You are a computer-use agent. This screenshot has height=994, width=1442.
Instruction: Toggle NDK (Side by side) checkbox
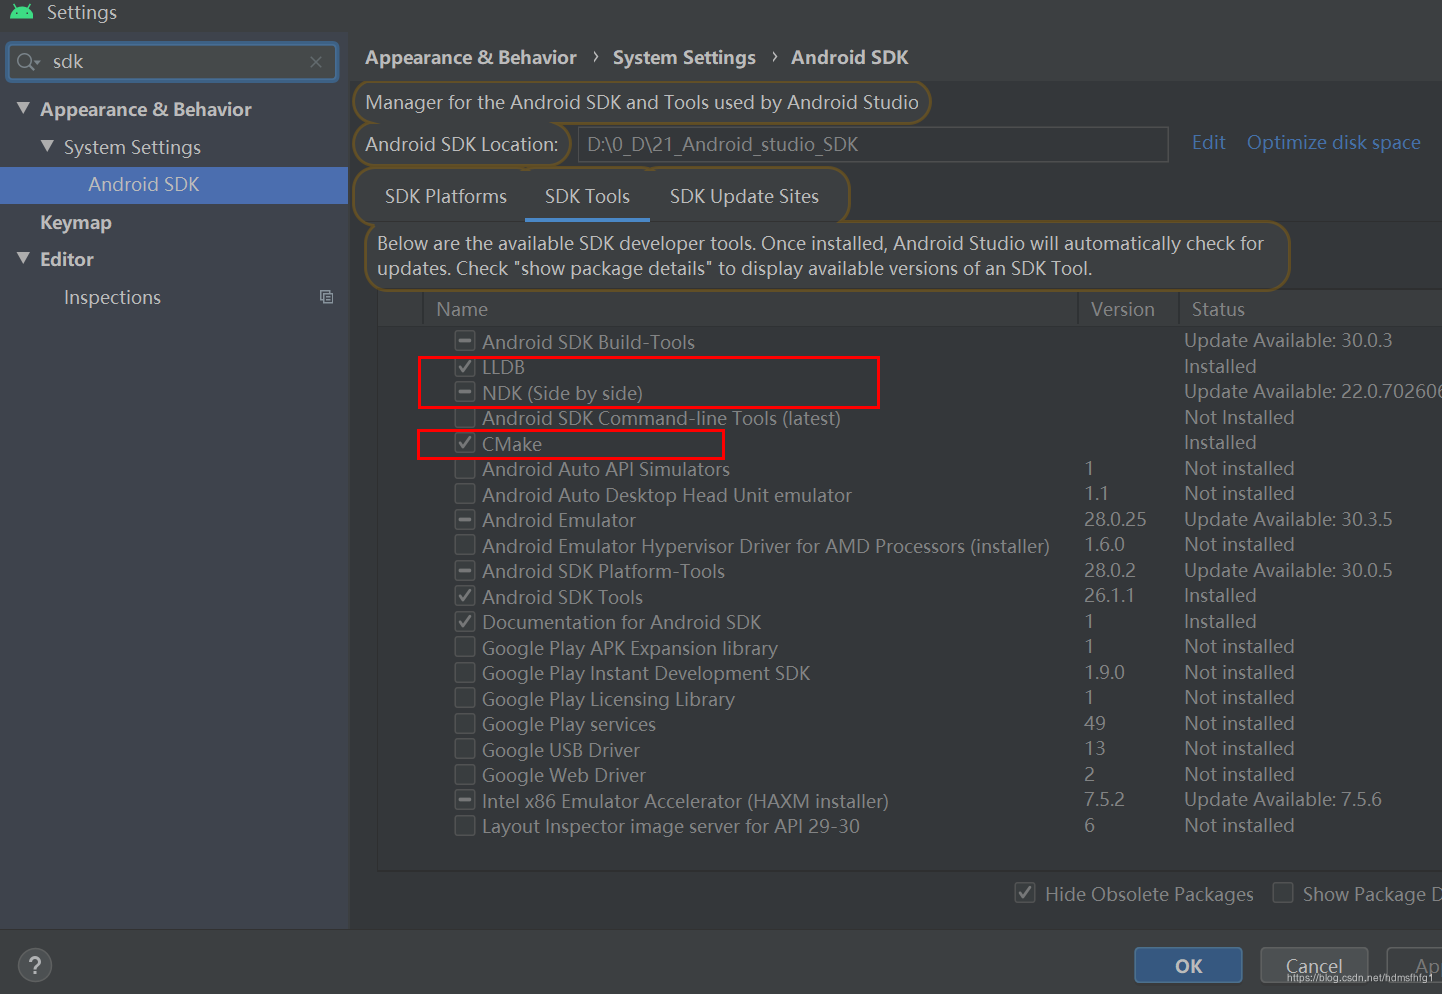click(x=465, y=392)
